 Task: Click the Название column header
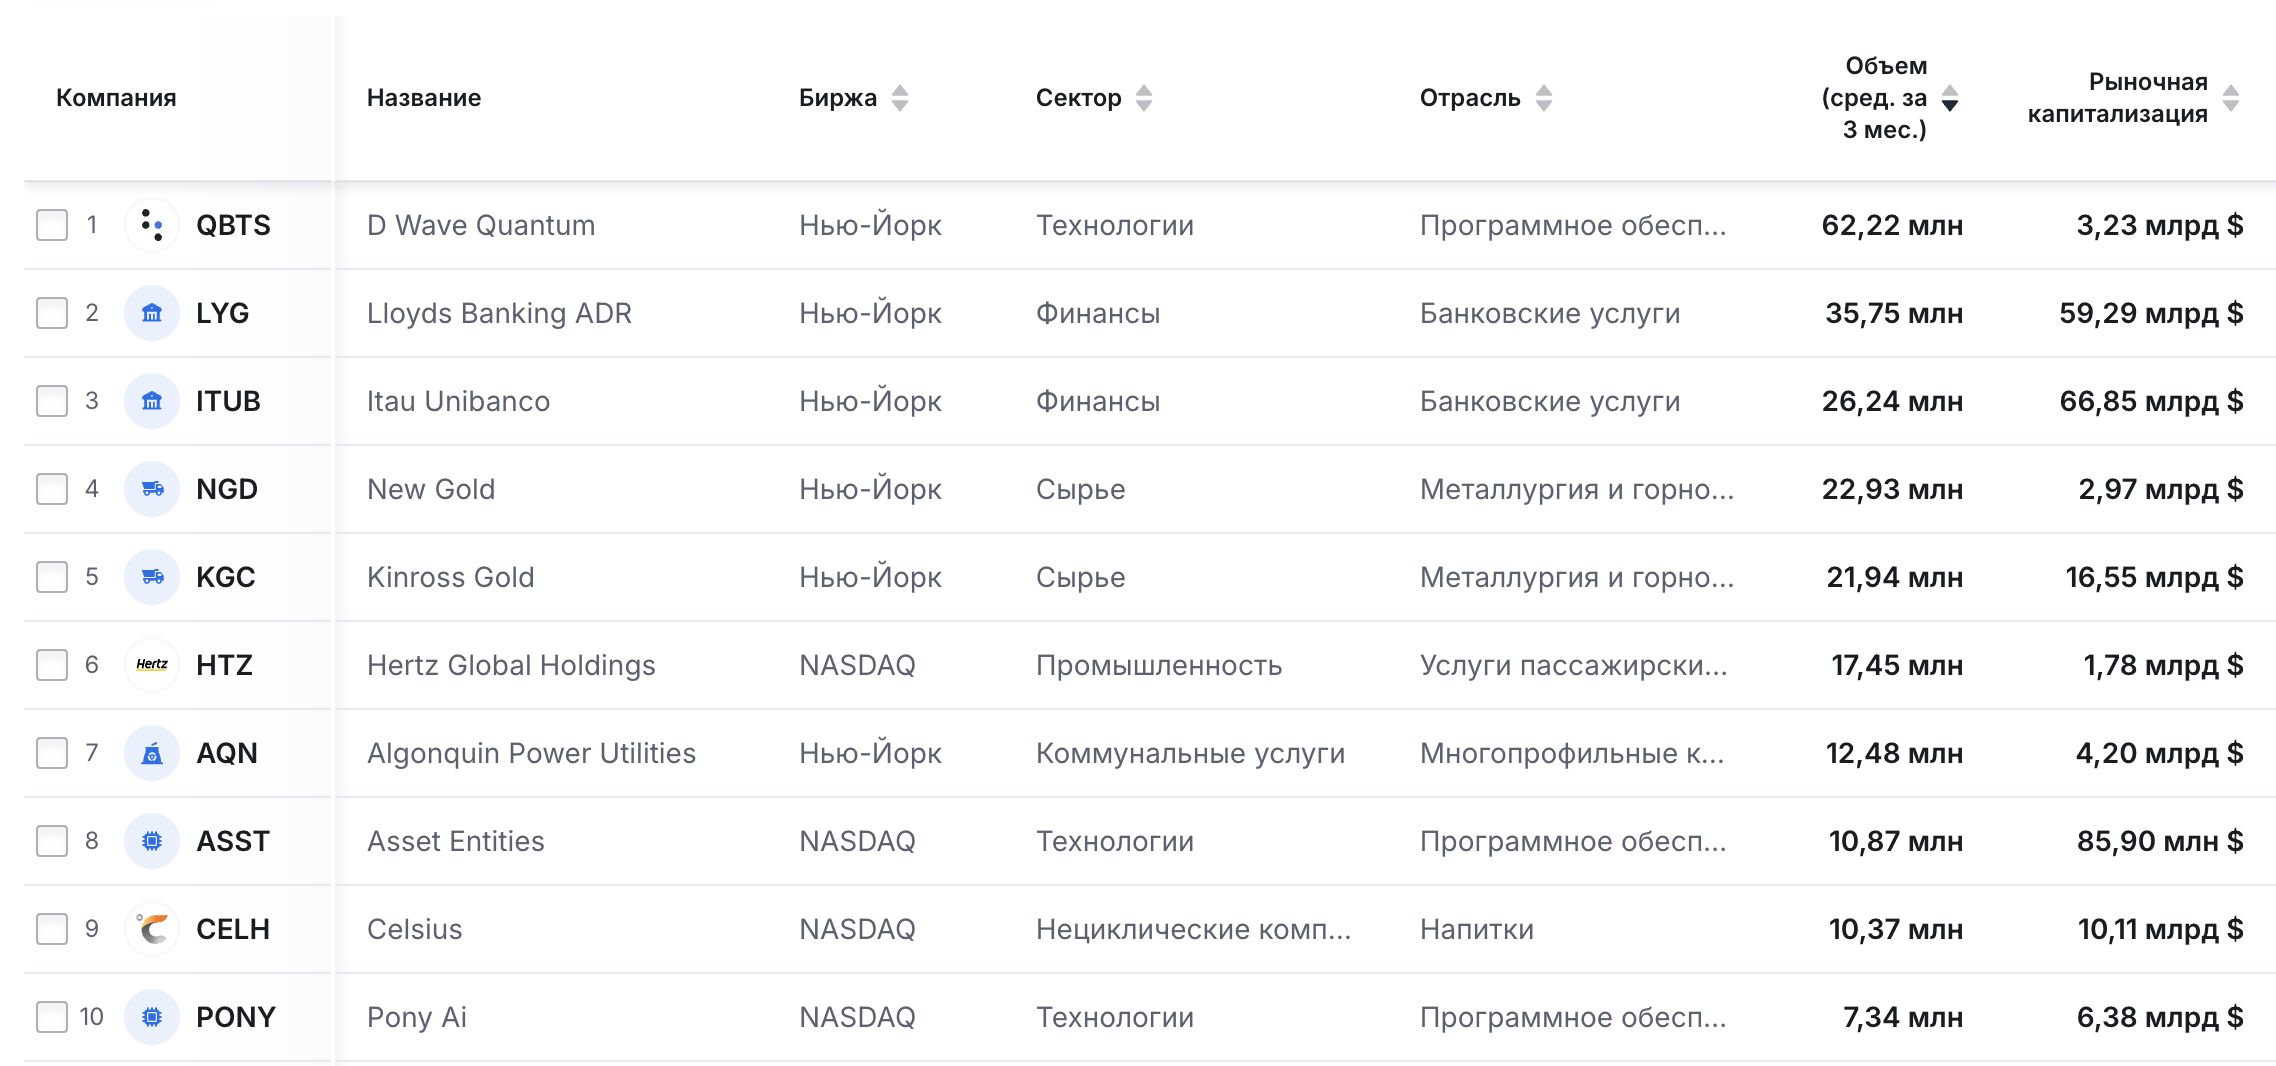424,98
